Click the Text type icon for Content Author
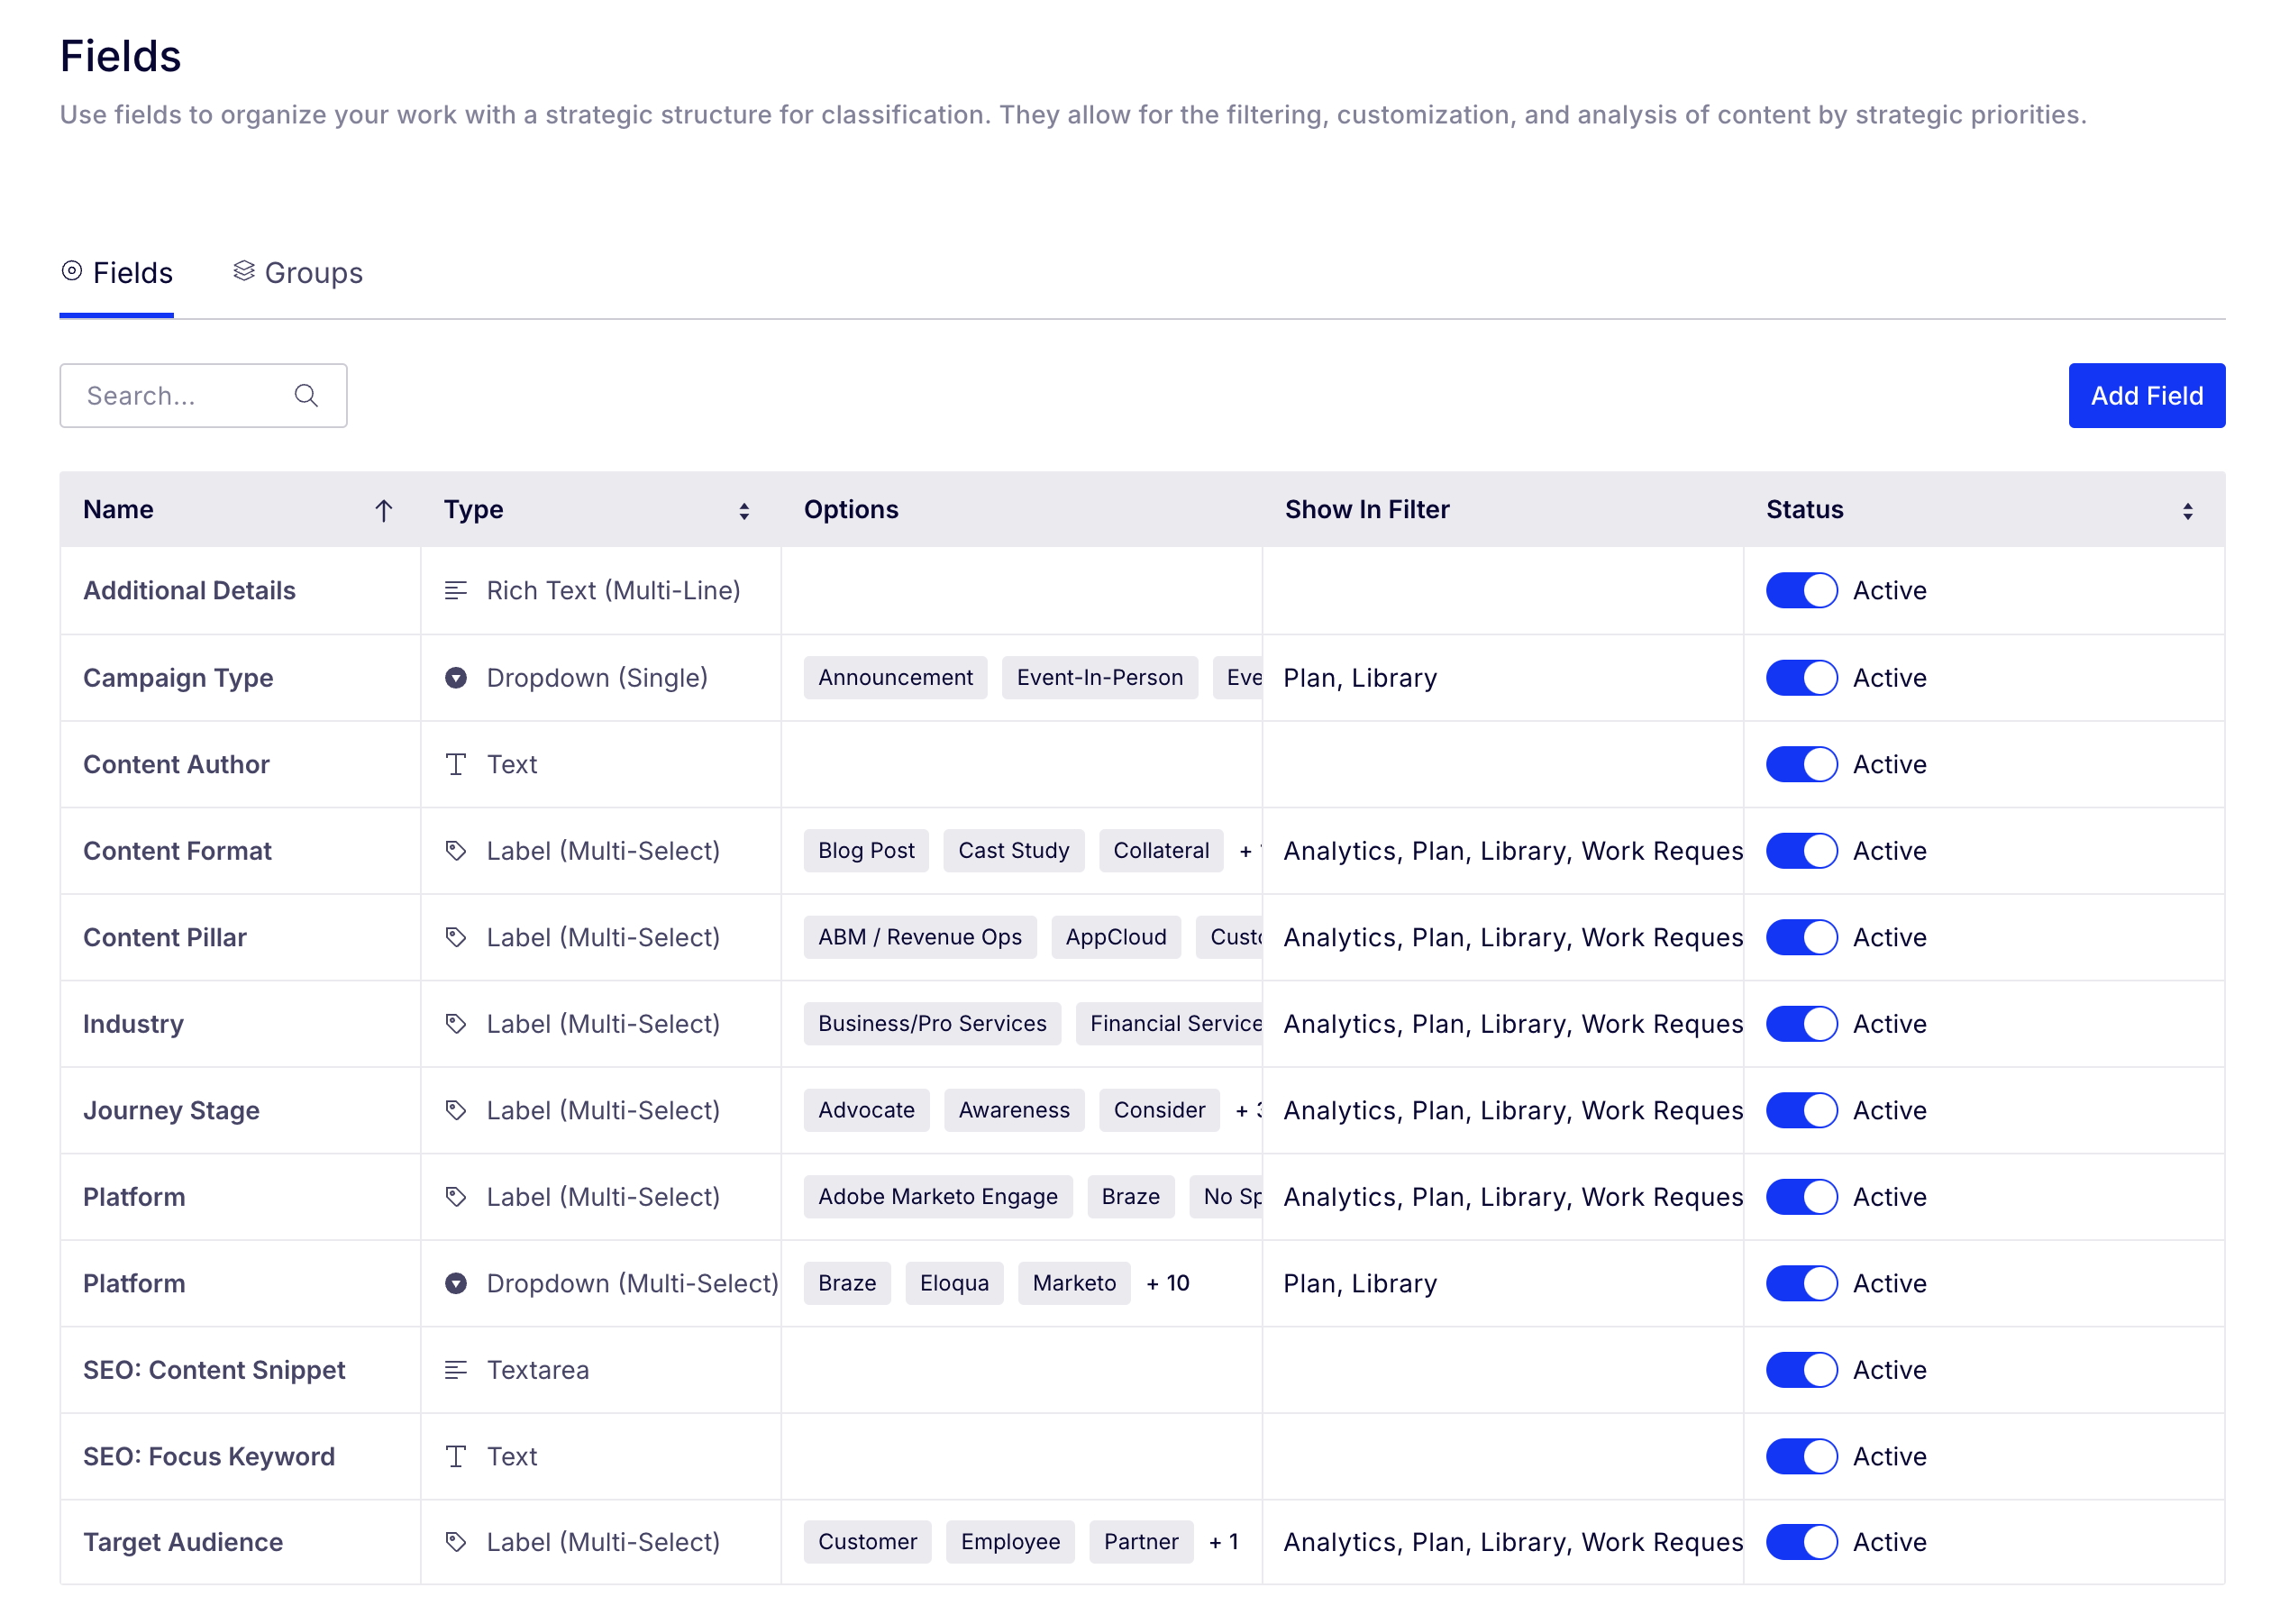Viewport: 2280px width, 1624px height. (x=456, y=765)
